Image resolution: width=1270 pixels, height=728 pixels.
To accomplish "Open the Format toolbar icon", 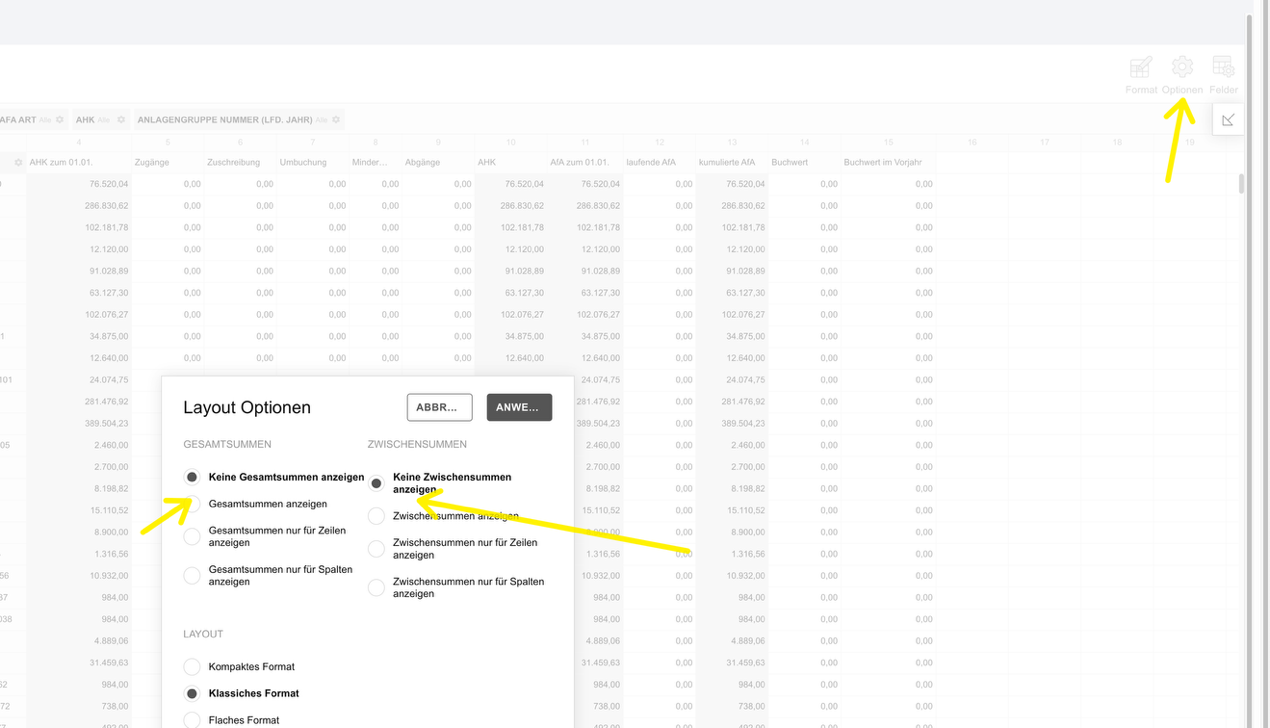I will tap(1140, 68).
